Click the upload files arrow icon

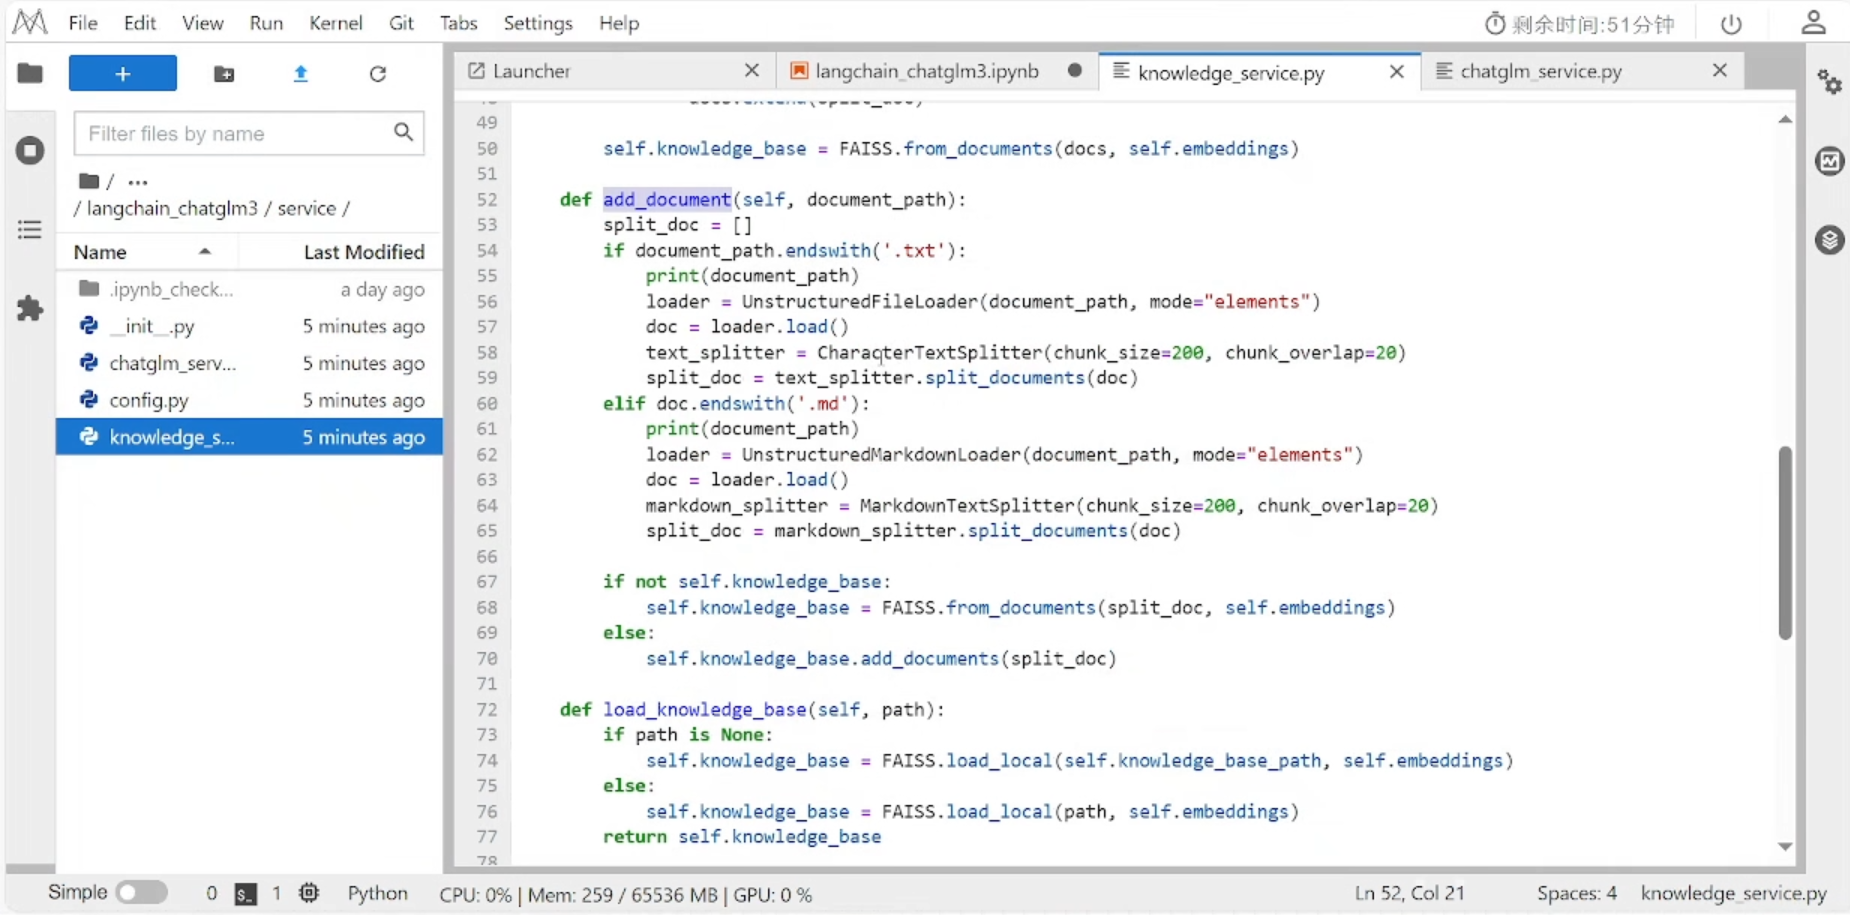click(x=300, y=74)
